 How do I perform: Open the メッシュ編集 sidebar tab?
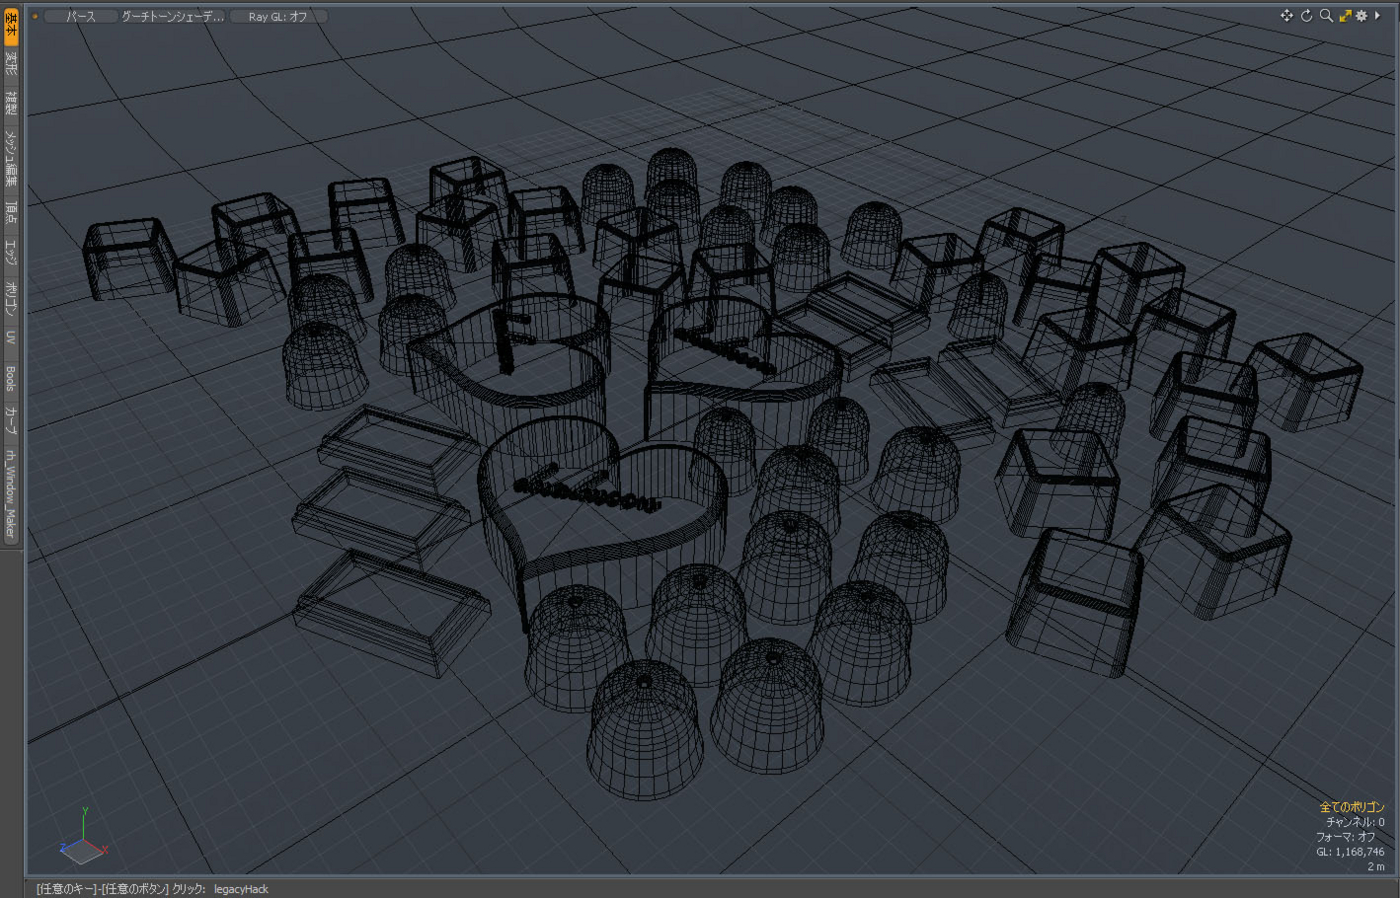[11, 159]
